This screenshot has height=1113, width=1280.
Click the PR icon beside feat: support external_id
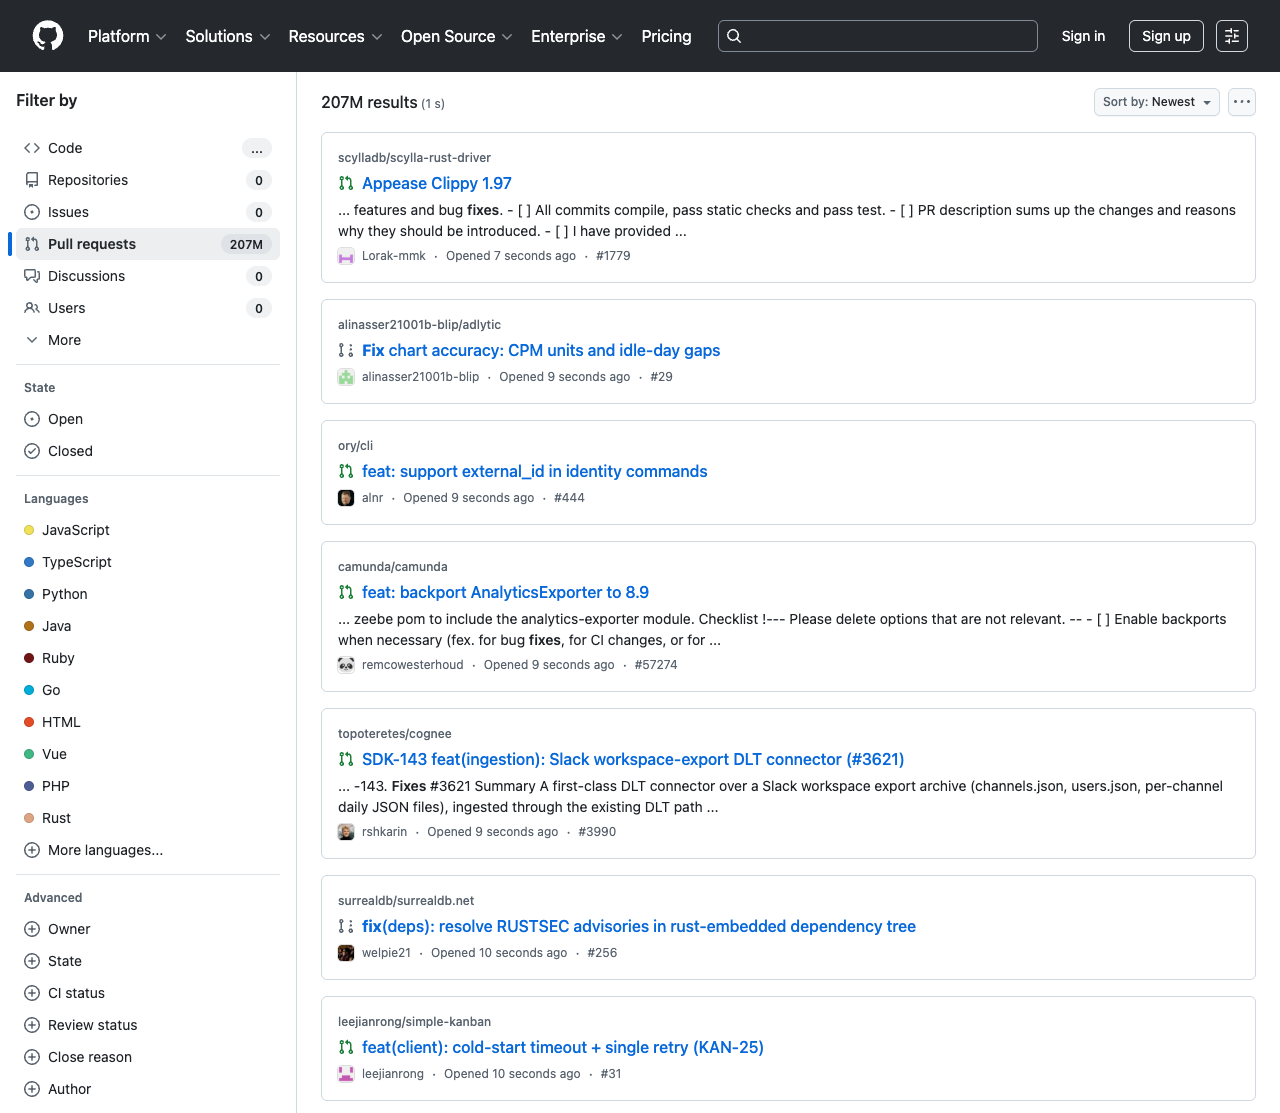[346, 471]
